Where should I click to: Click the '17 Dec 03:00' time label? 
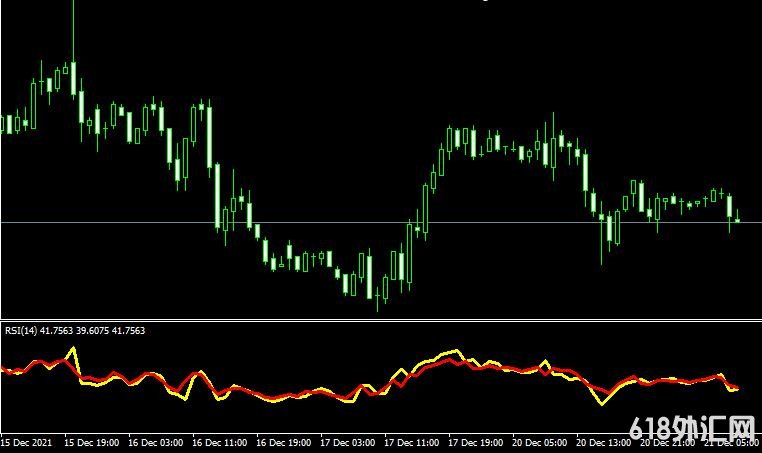[x=347, y=443]
